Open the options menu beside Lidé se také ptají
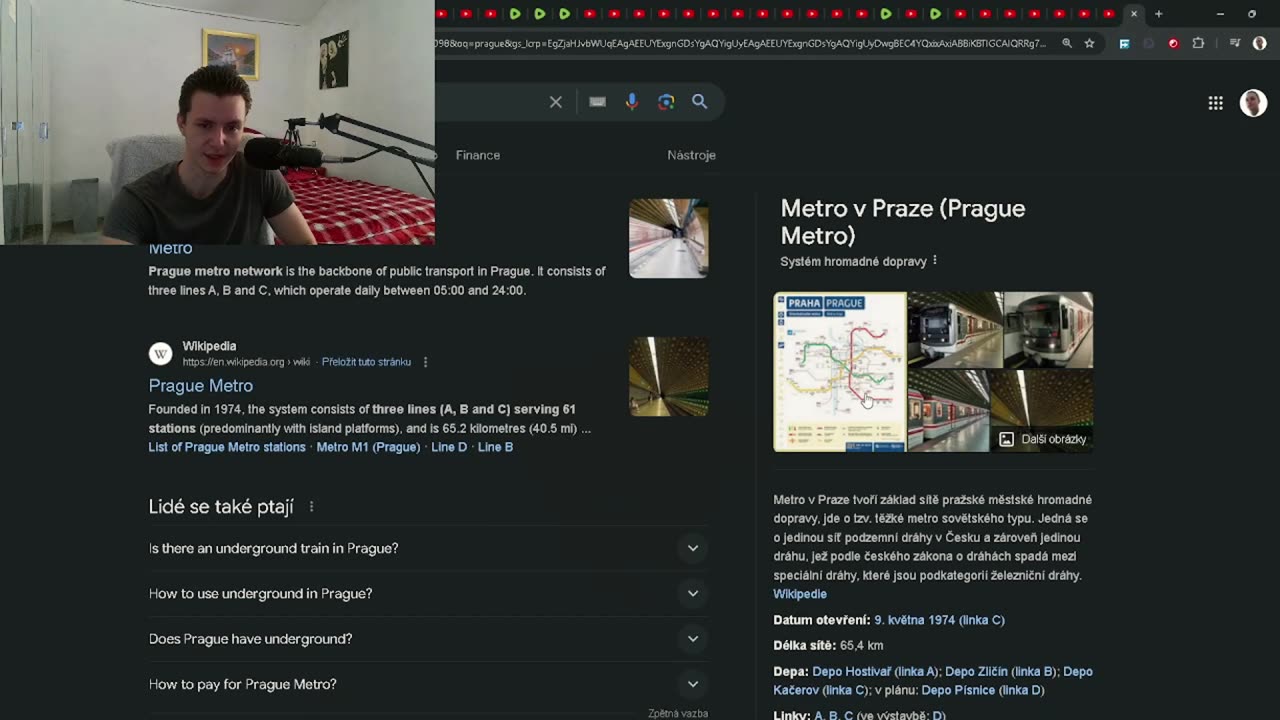The height and width of the screenshot is (720, 1280). (x=311, y=507)
